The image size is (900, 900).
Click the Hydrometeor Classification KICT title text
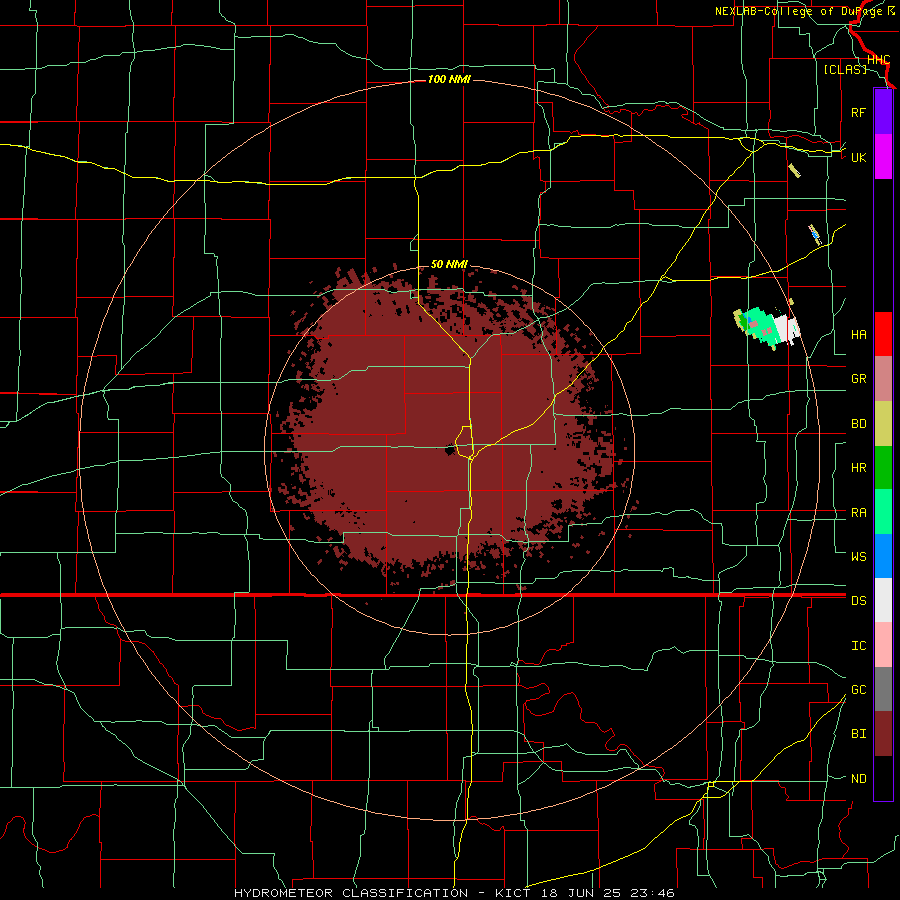click(x=454, y=893)
